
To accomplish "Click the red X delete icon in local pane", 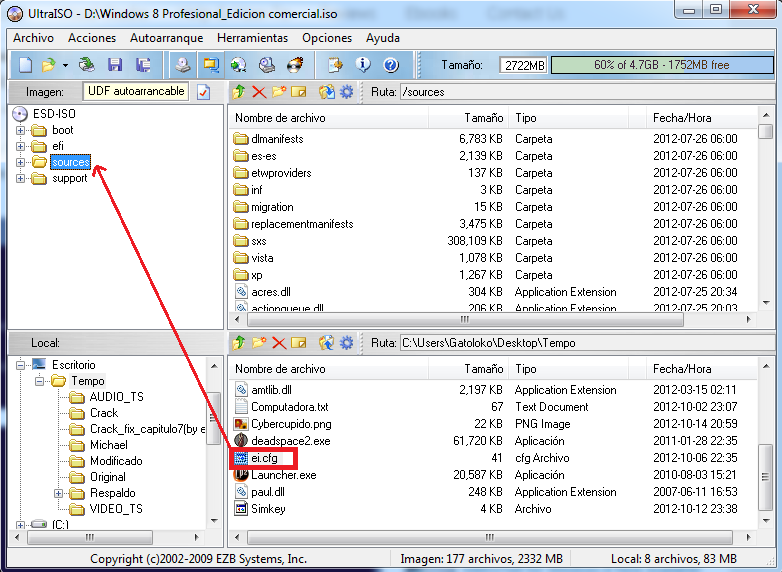I will tap(279, 343).
